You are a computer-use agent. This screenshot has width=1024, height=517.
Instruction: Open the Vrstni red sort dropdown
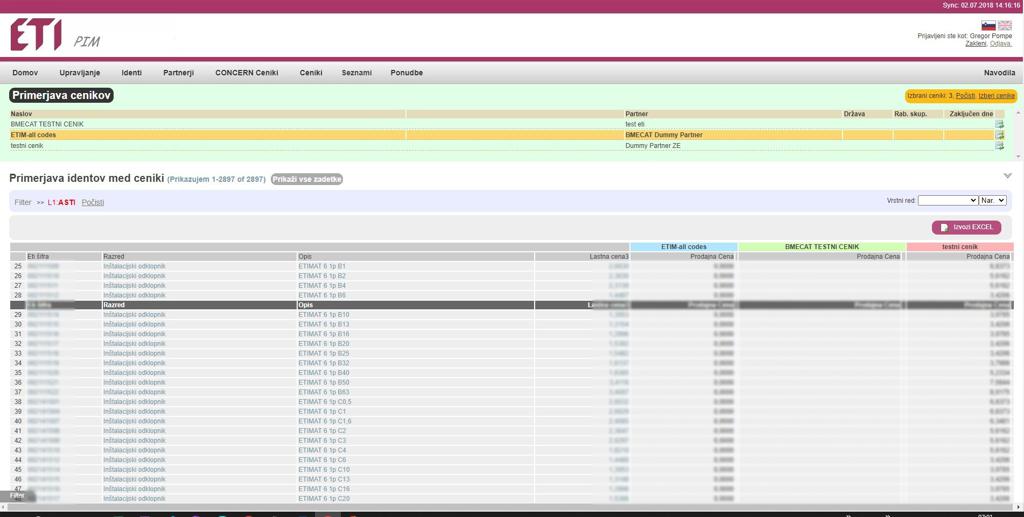click(948, 200)
